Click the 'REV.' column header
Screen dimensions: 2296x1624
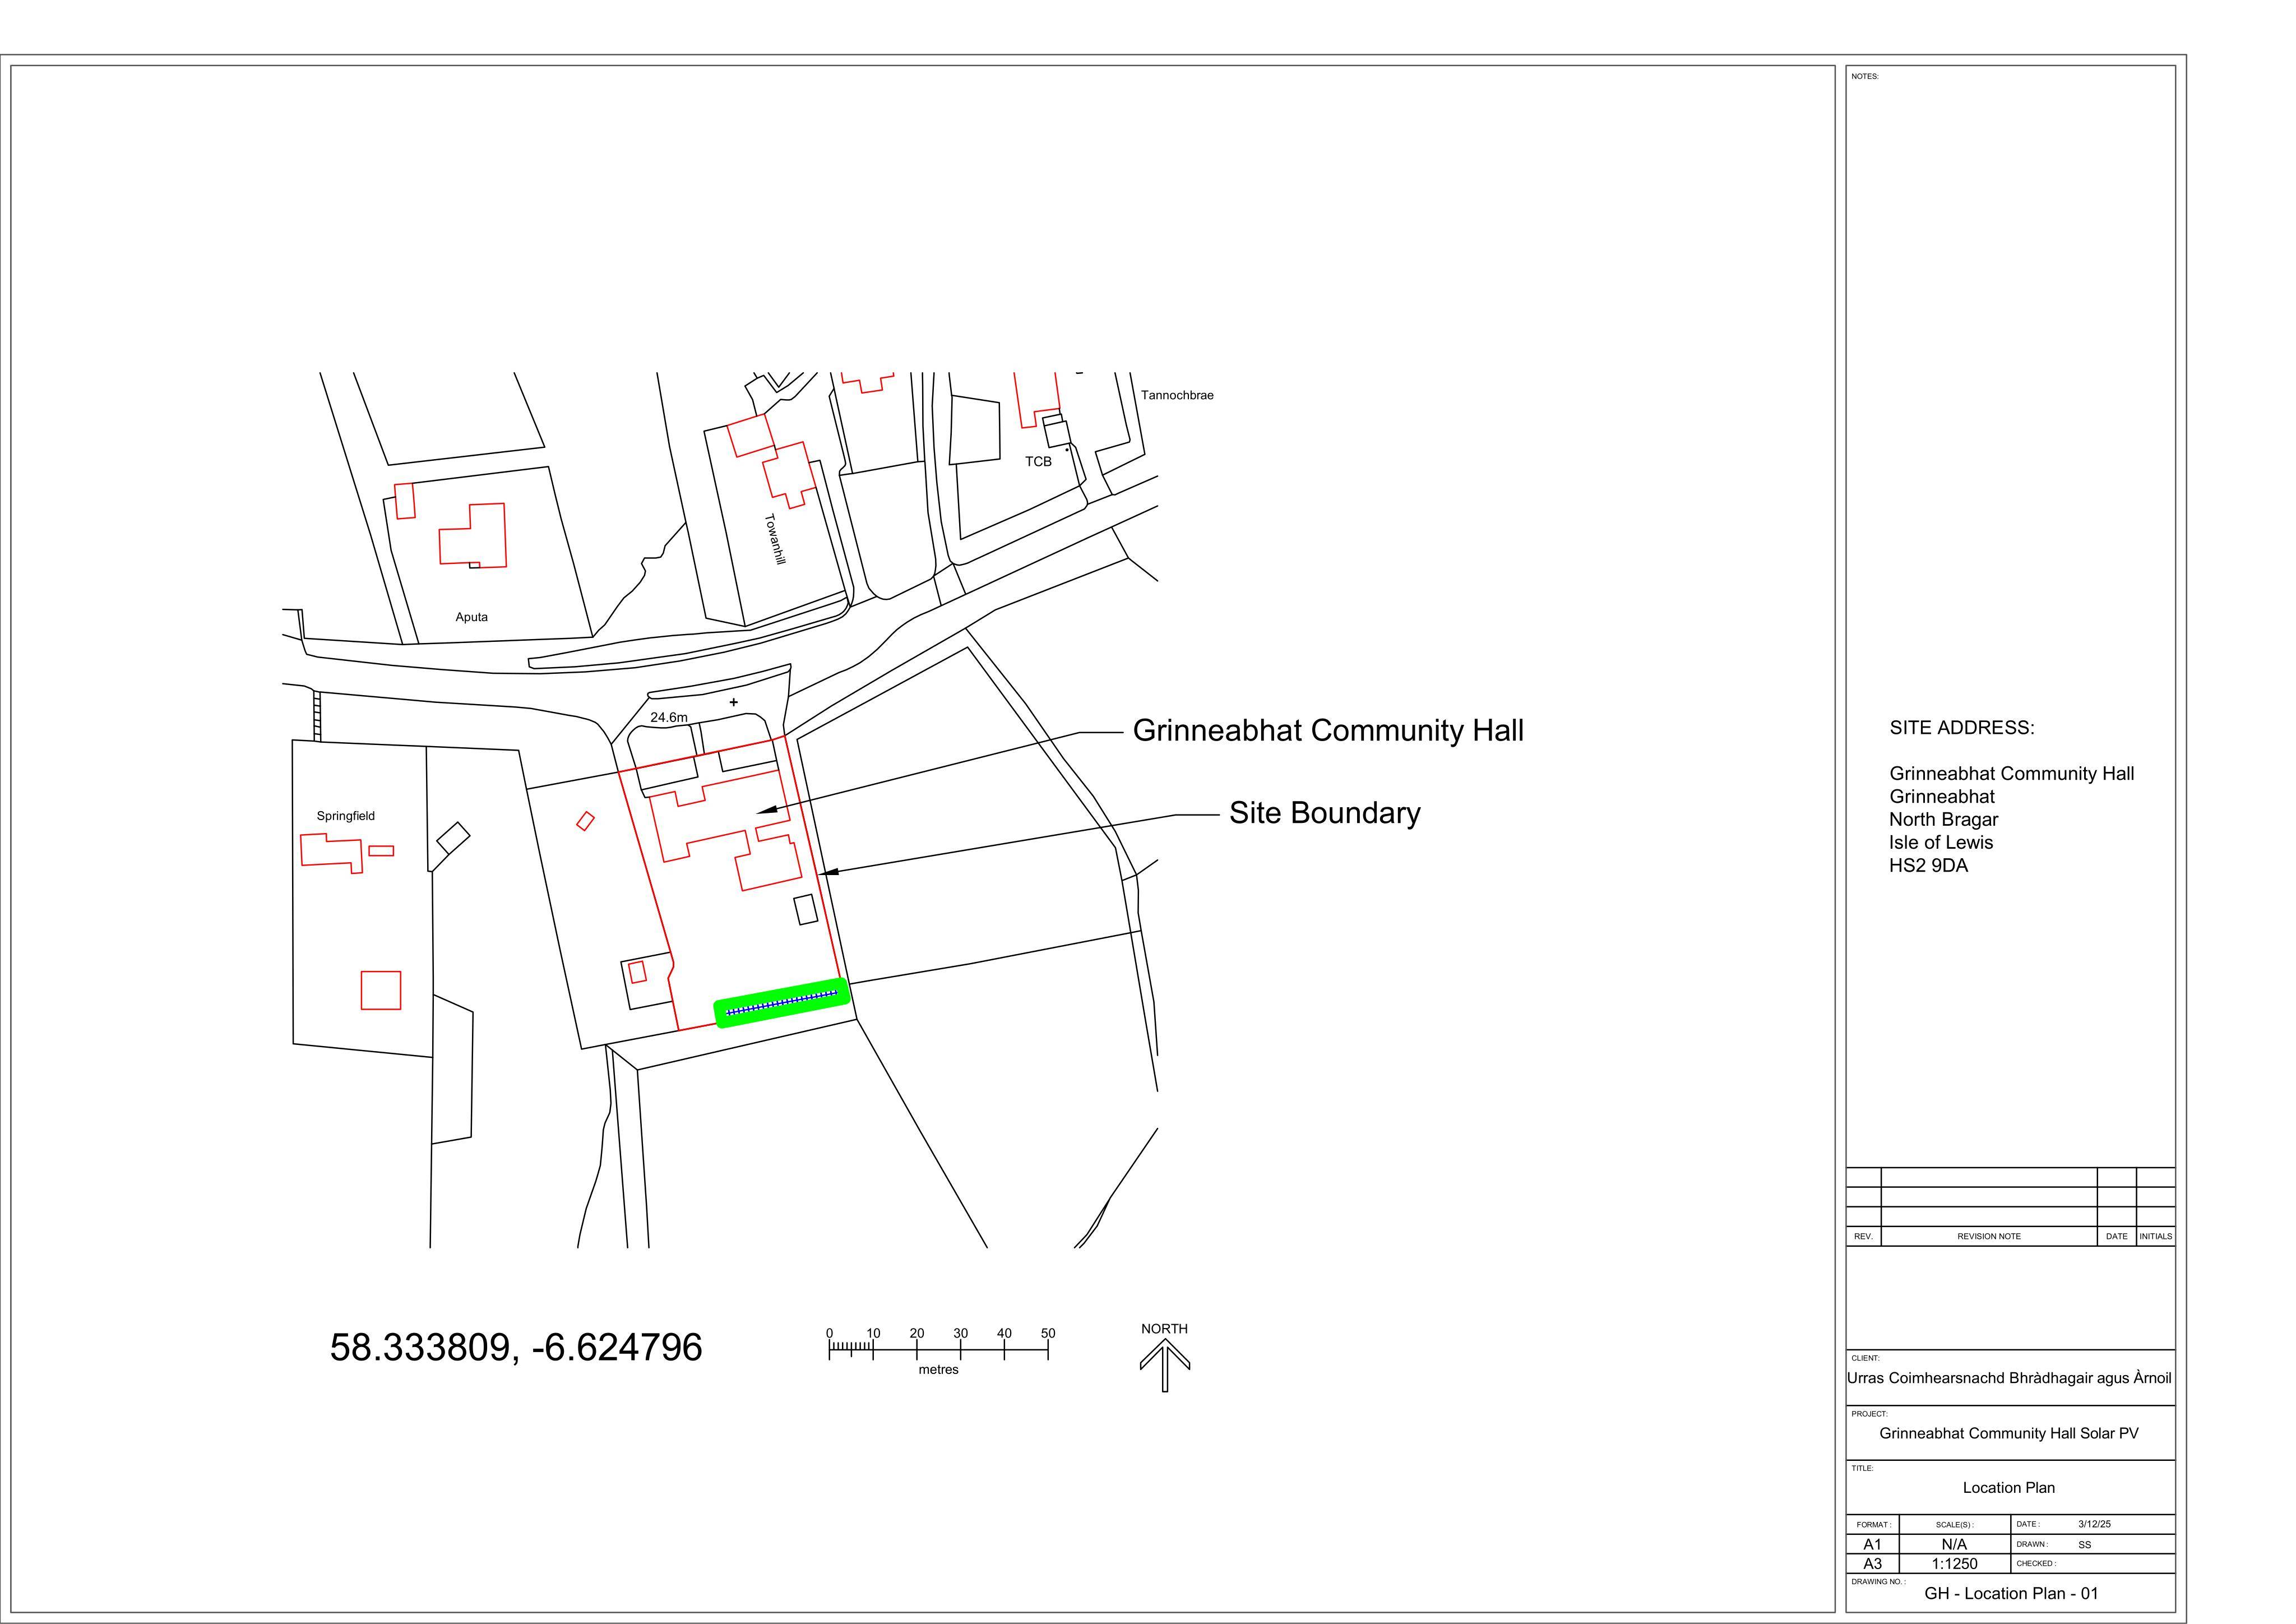point(1863,1237)
